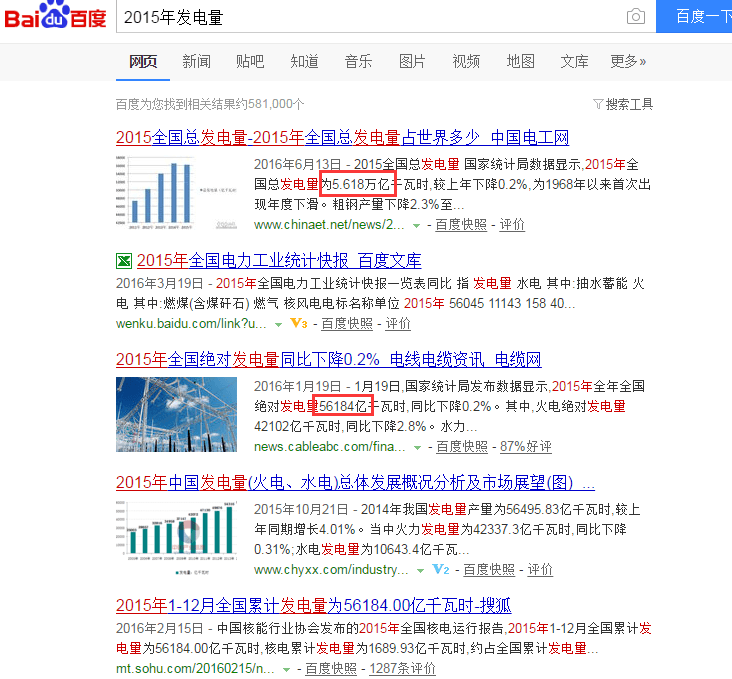The height and width of the screenshot is (679, 732).
Task: Open the 音乐 tab
Action: coord(358,62)
